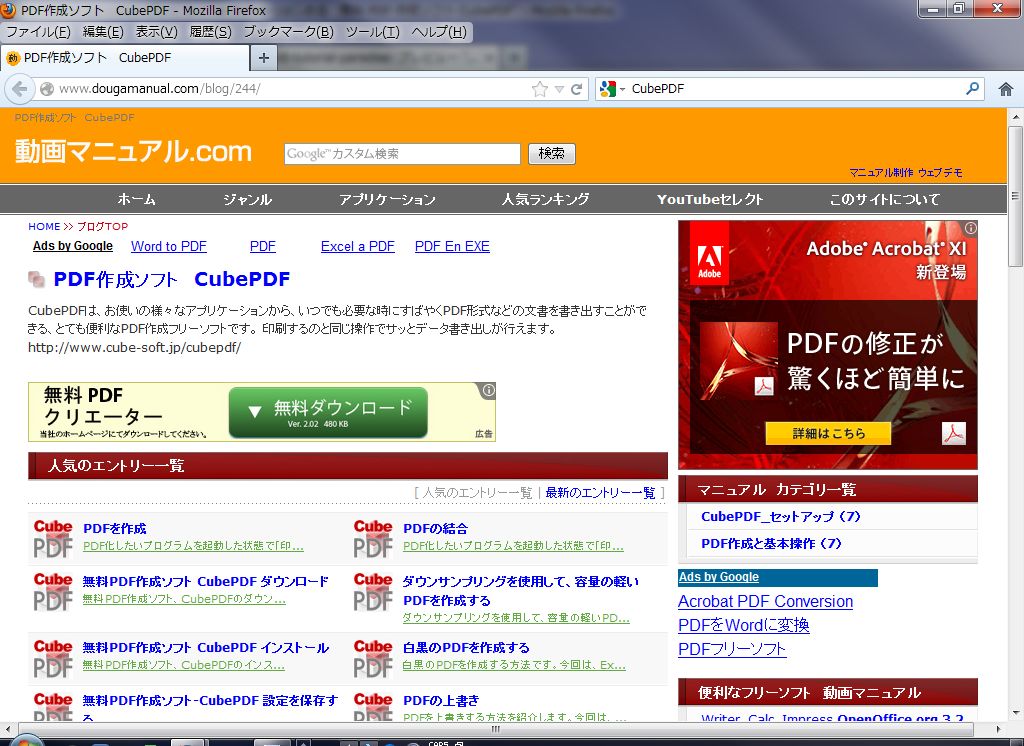Viewport: 1024px width, 746px height.
Task: Click the Back navigation arrow
Action: coord(20,89)
